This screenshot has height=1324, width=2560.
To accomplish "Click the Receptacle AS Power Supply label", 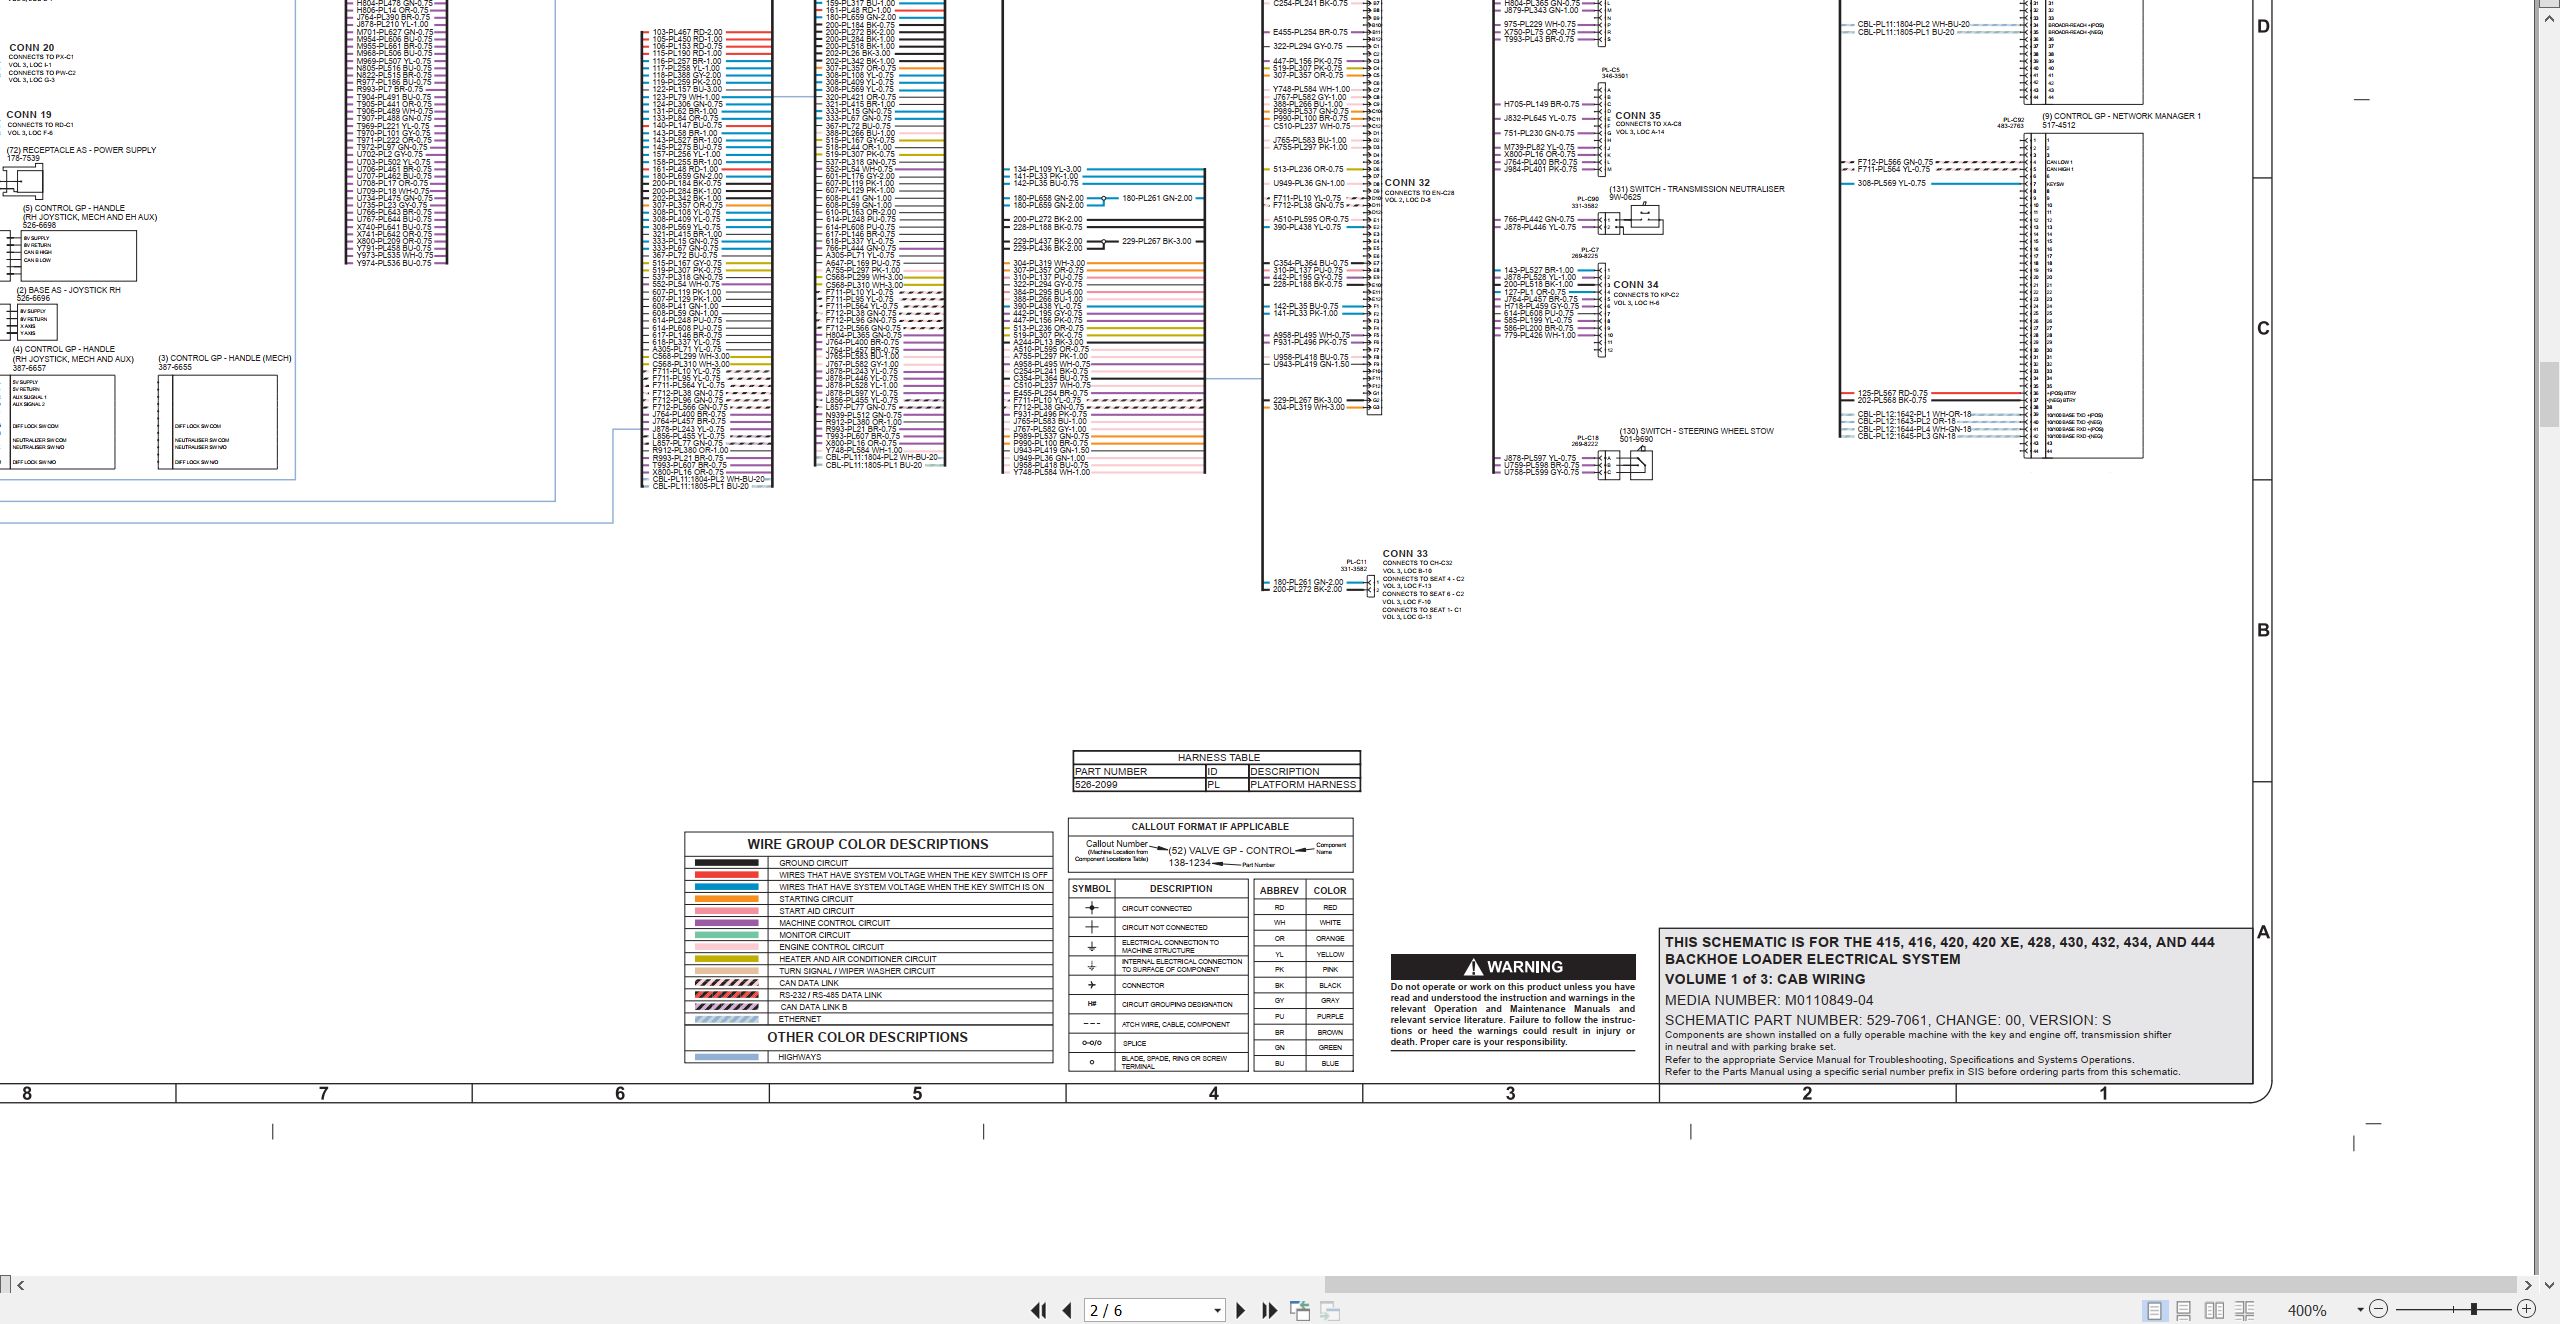I will click(81, 150).
